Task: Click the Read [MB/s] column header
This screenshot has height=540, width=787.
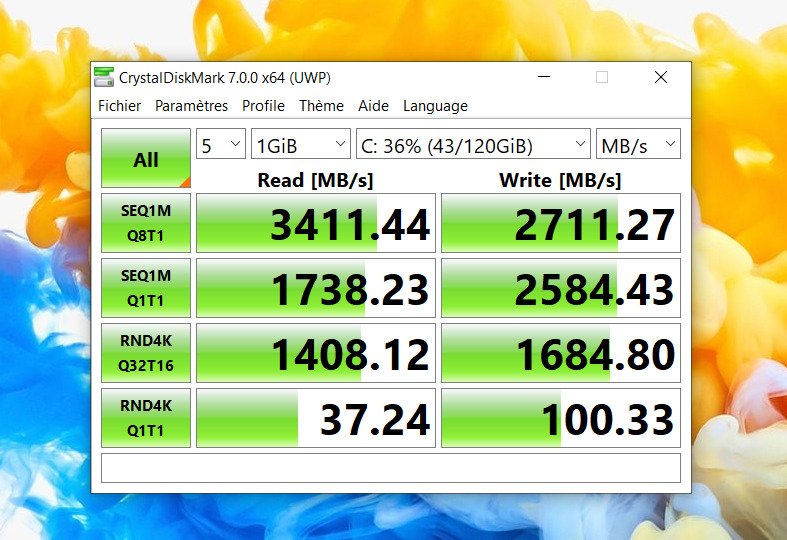Action: [315, 180]
